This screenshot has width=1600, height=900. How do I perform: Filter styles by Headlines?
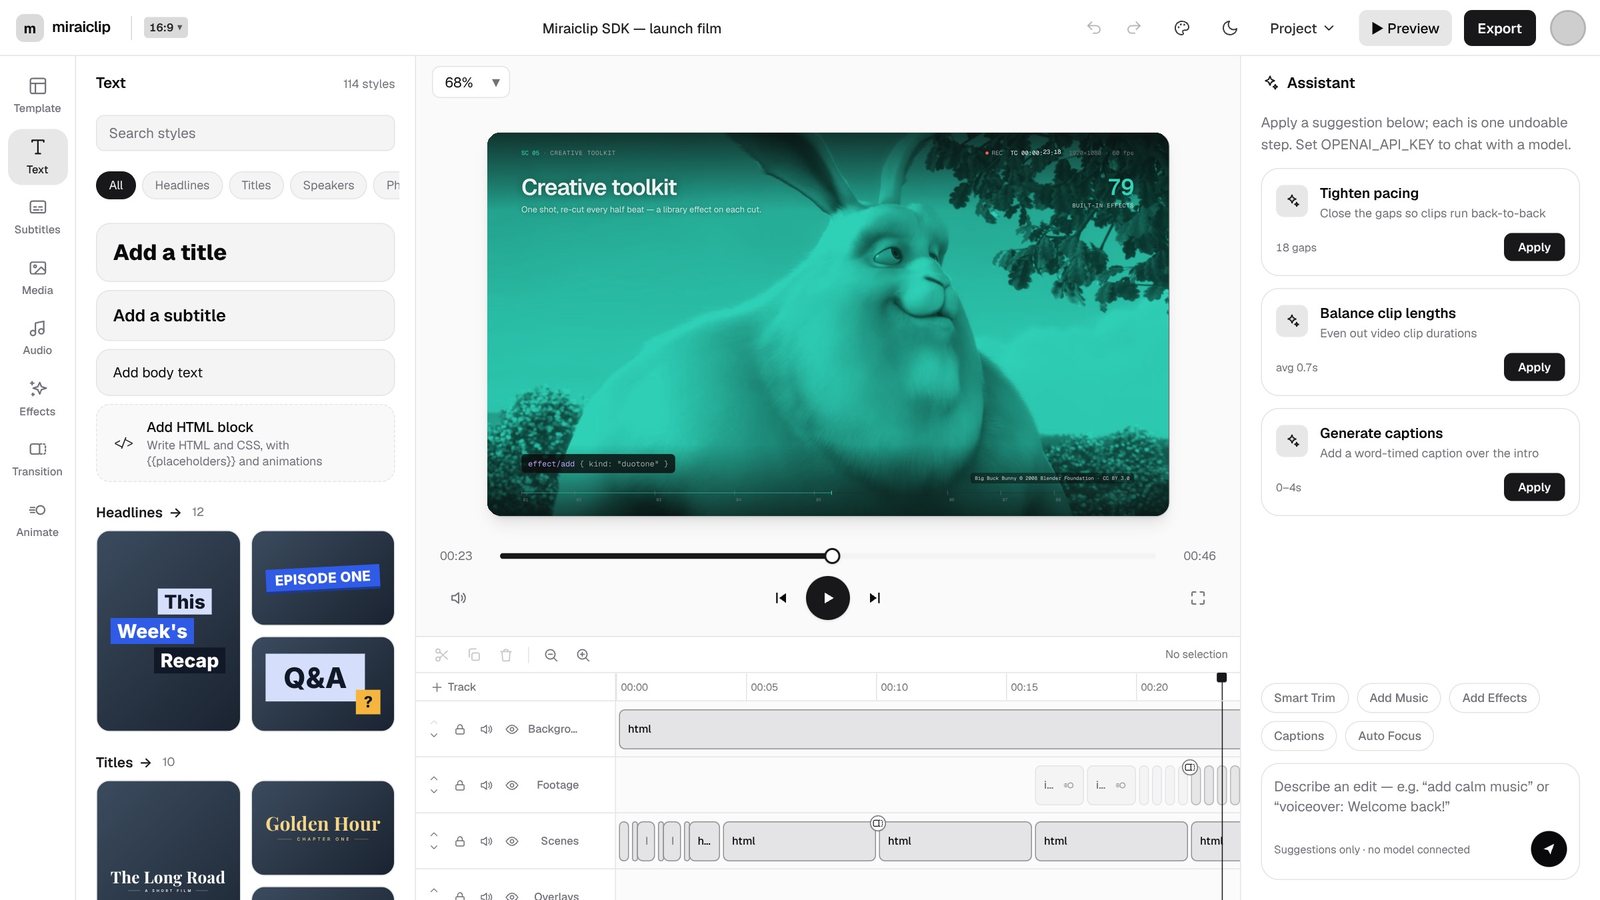pyautogui.click(x=182, y=185)
